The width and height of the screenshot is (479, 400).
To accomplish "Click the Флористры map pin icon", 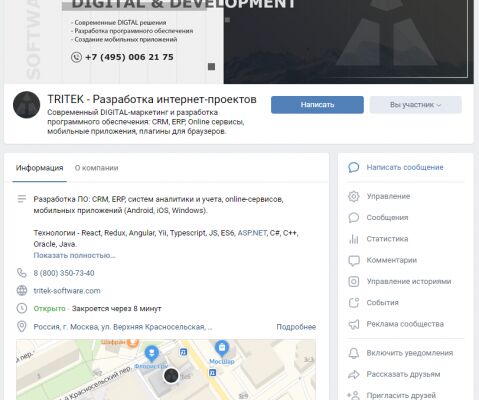I will (152, 354).
